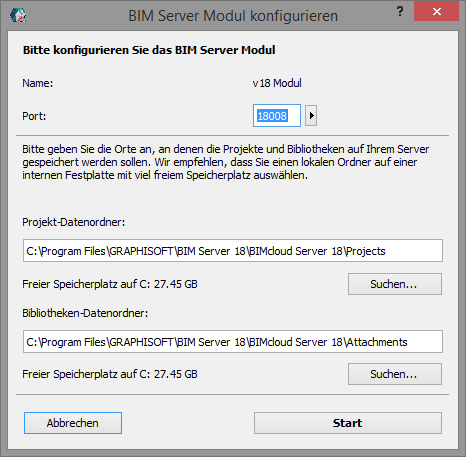The height and width of the screenshot is (457, 466).
Task: Select the v18 Modul name value
Action: (x=277, y=83)
